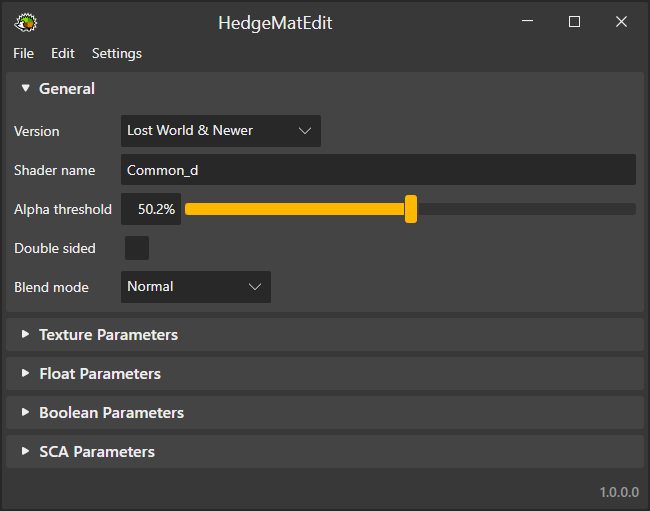Minimize the HedgeMatEdit window
The height and width of the screenshot is (511, 650).
point(527,21)
